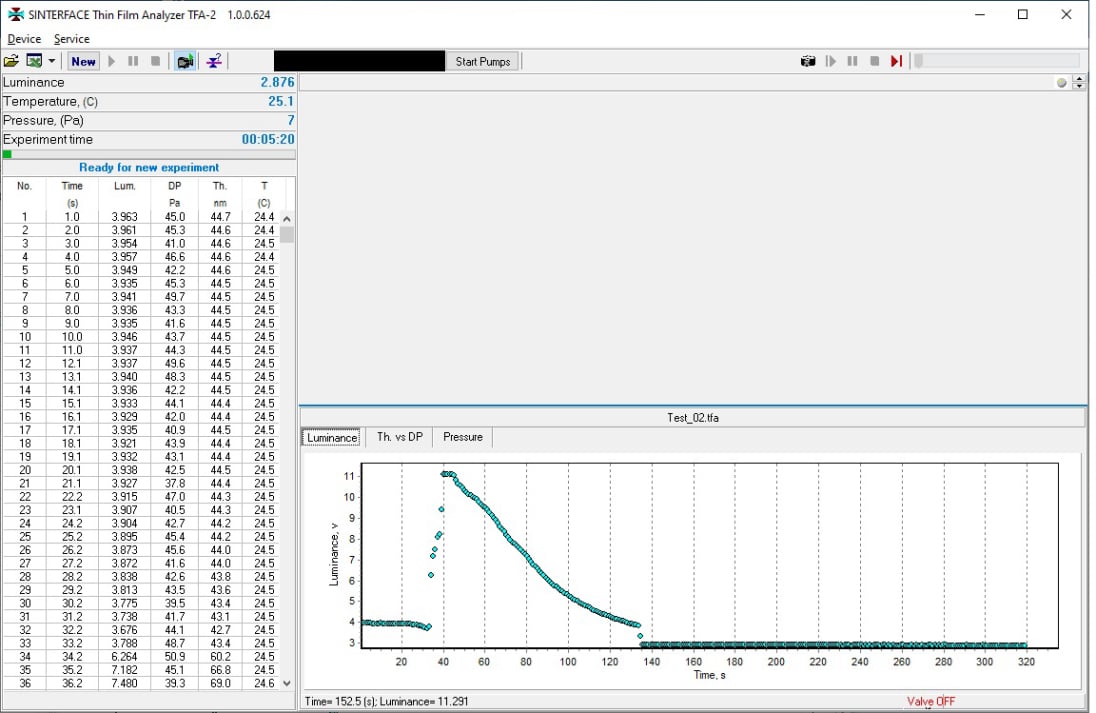The height and width of the screenshot is (713, 1096).
Task: Click the experiment progress bar
Action: tap(149, 154)
